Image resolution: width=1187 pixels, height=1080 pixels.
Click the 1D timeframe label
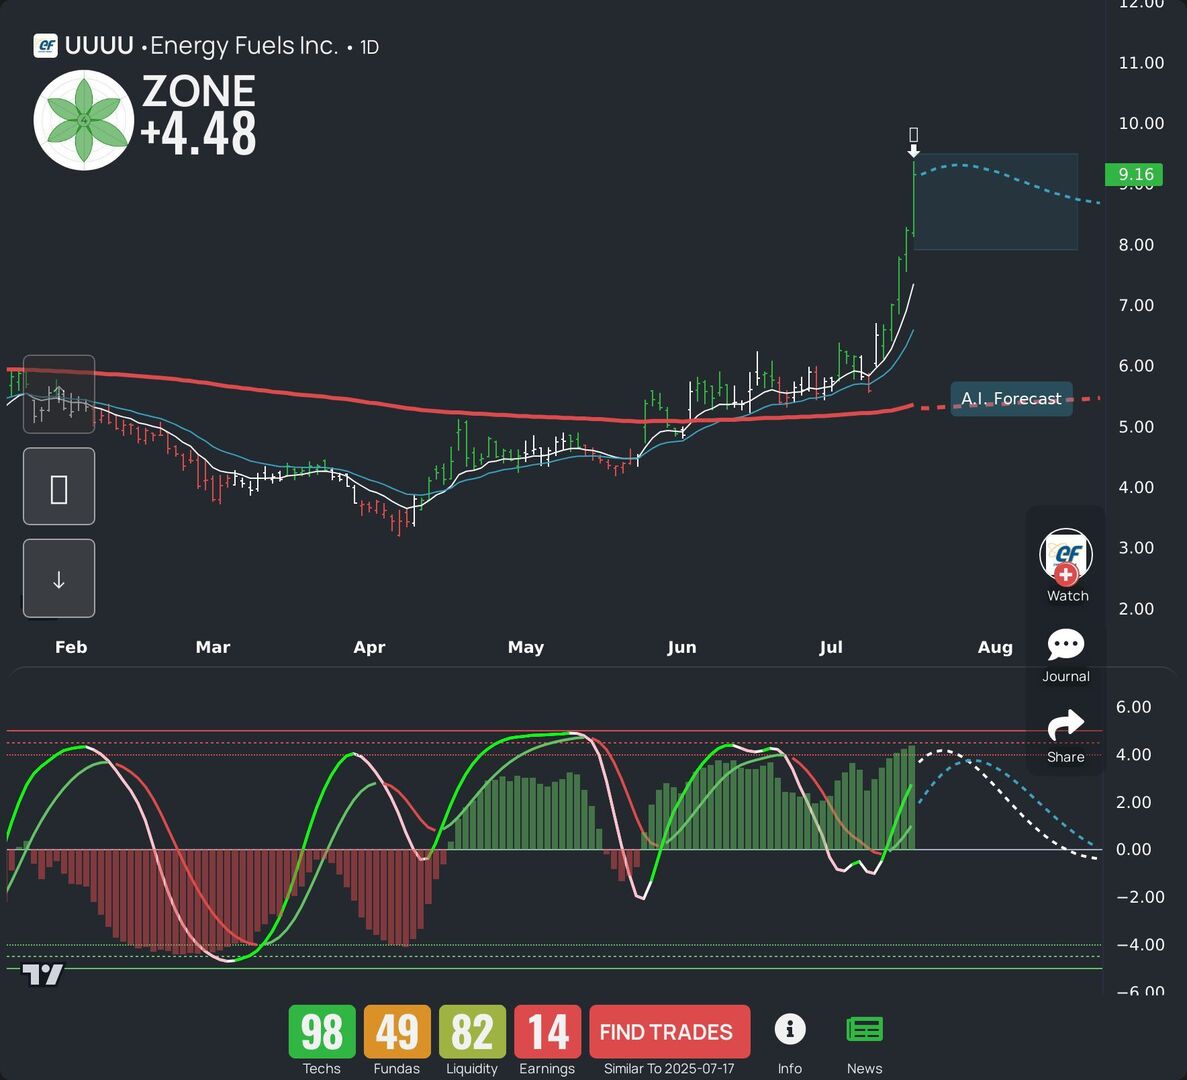[x=369, y=47]
